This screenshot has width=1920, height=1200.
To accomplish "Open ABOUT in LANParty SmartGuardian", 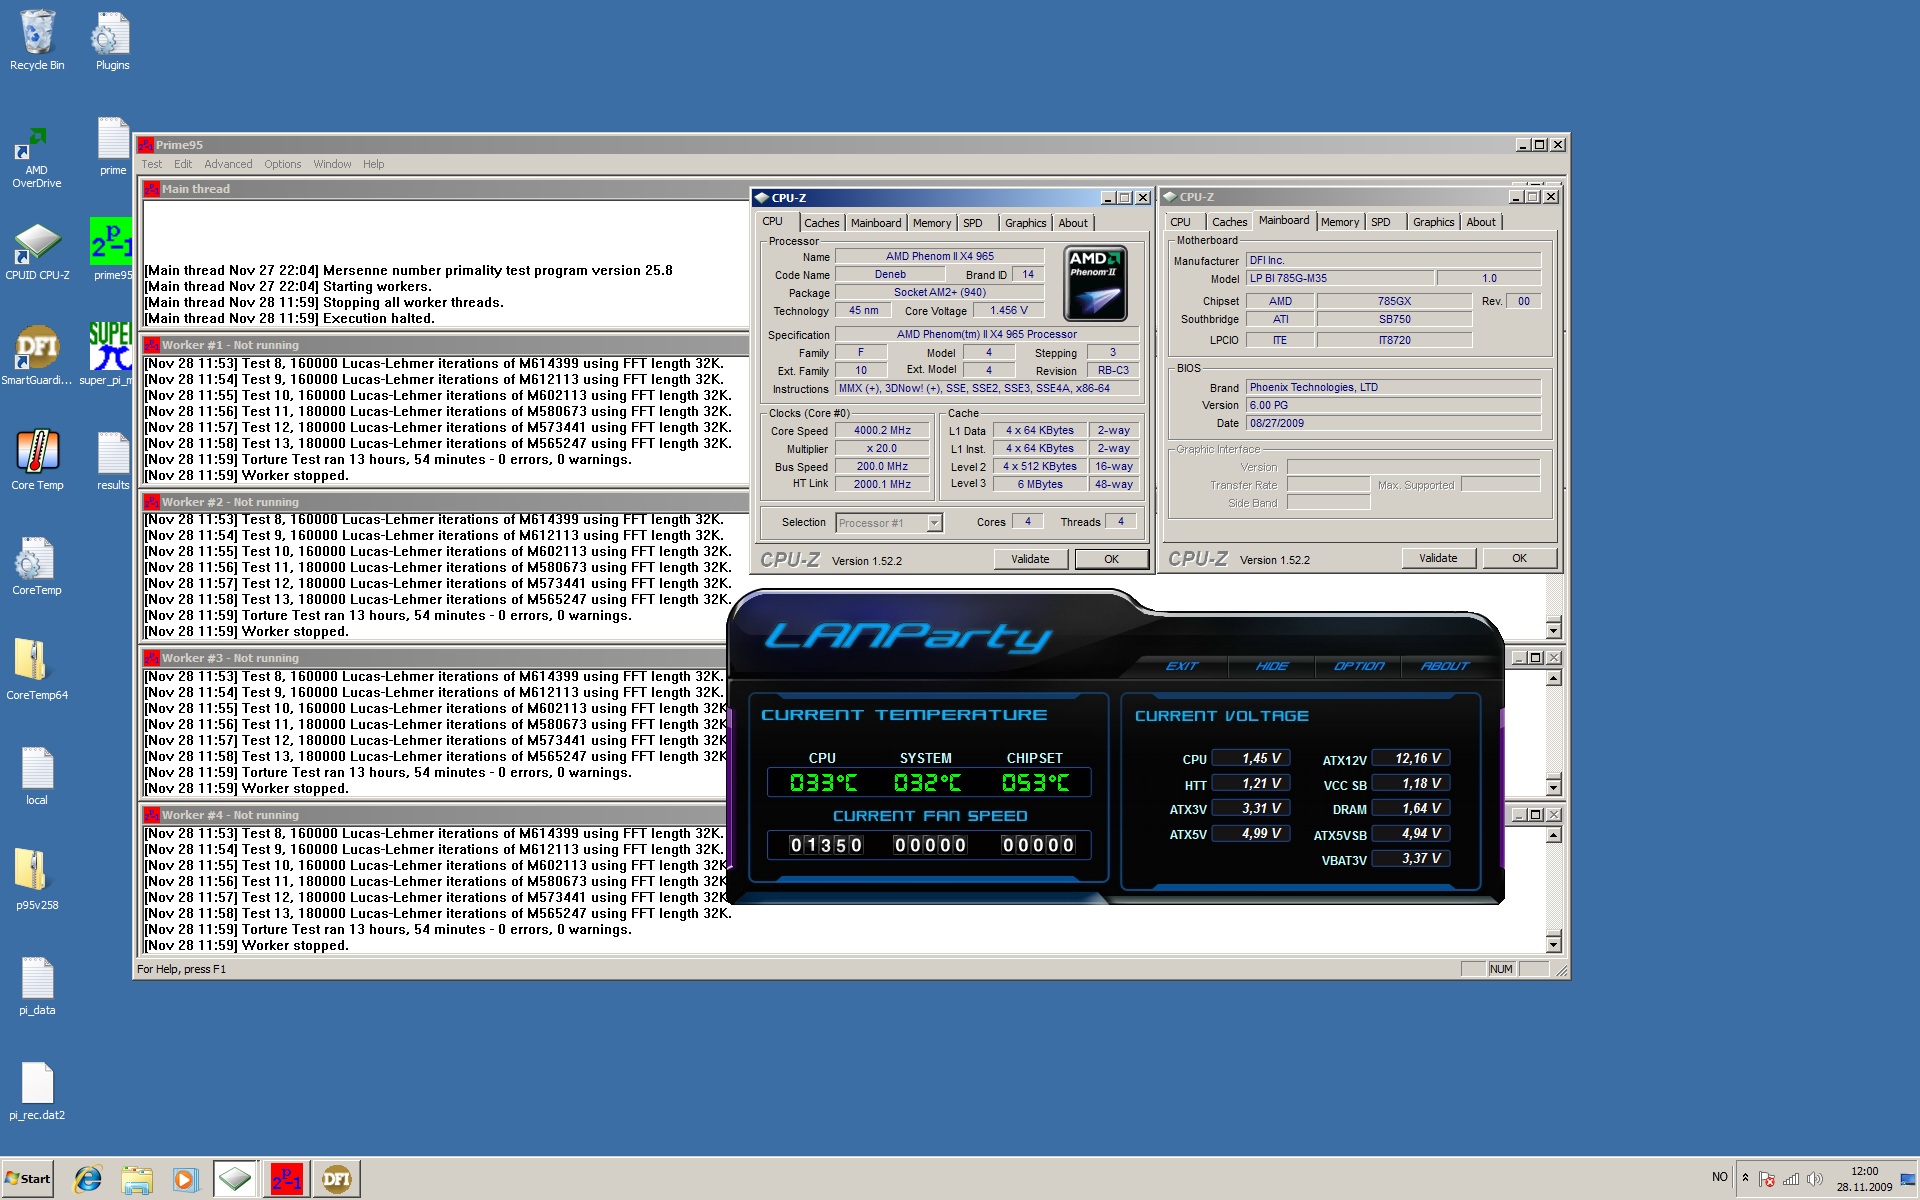I will [x=1445, y=666].
